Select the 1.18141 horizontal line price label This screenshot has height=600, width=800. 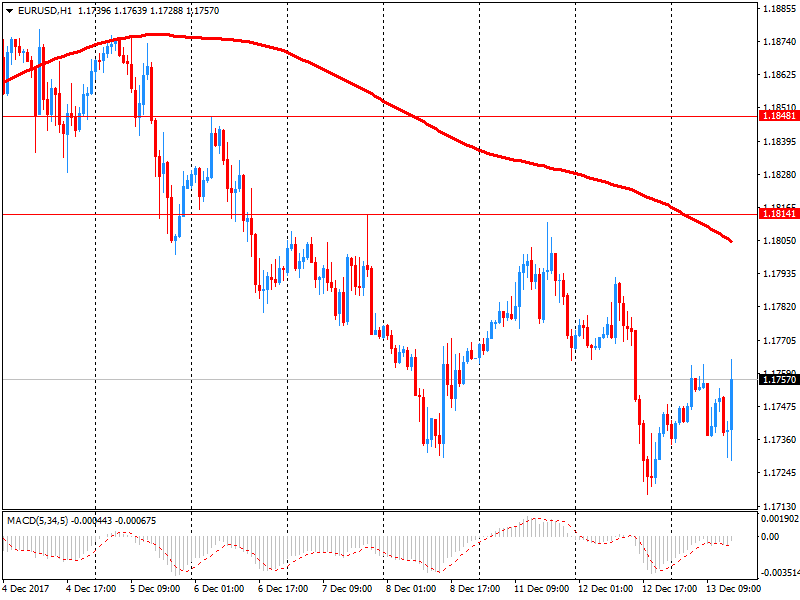coord(779,214)
